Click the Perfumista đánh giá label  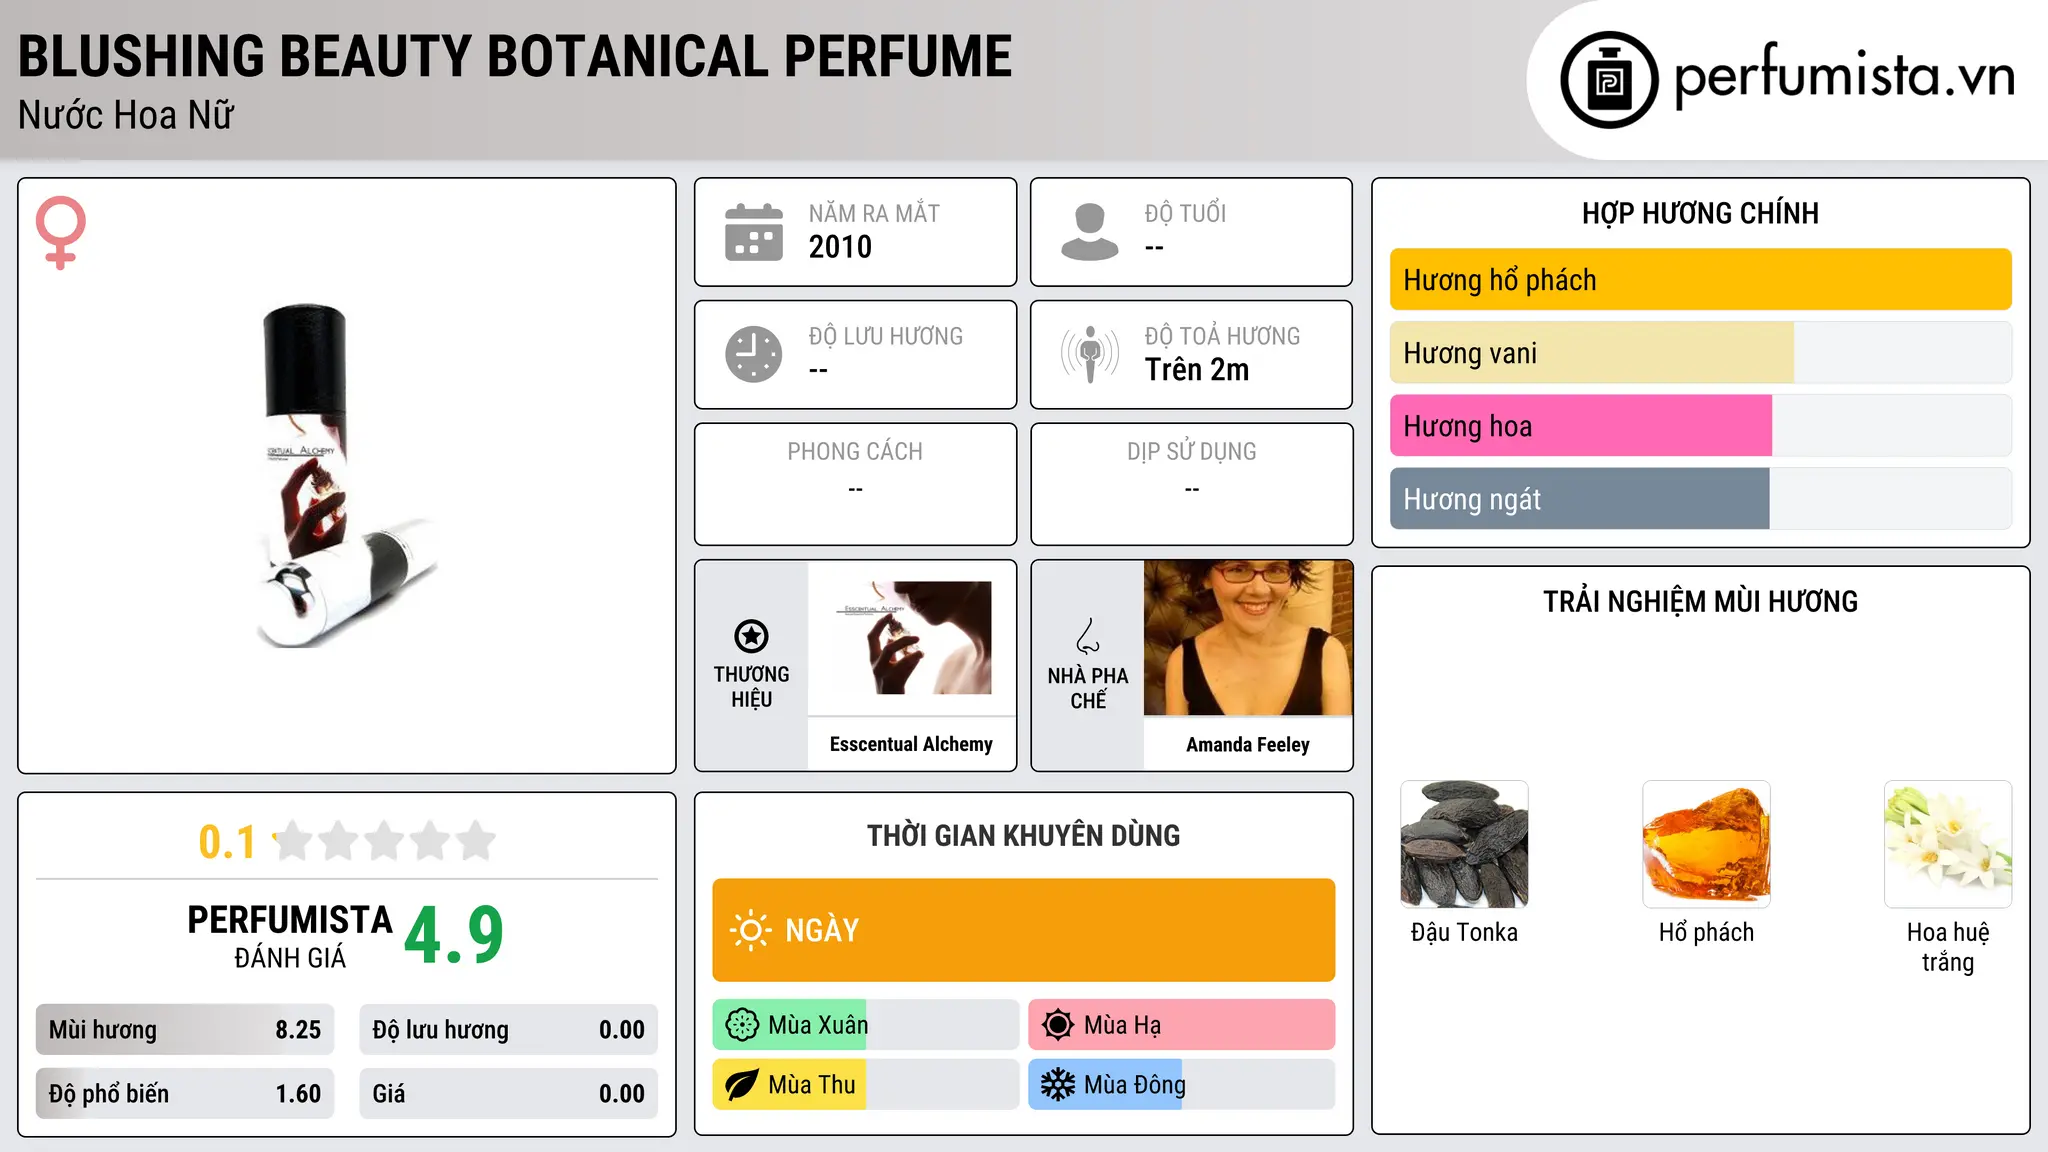290,937
